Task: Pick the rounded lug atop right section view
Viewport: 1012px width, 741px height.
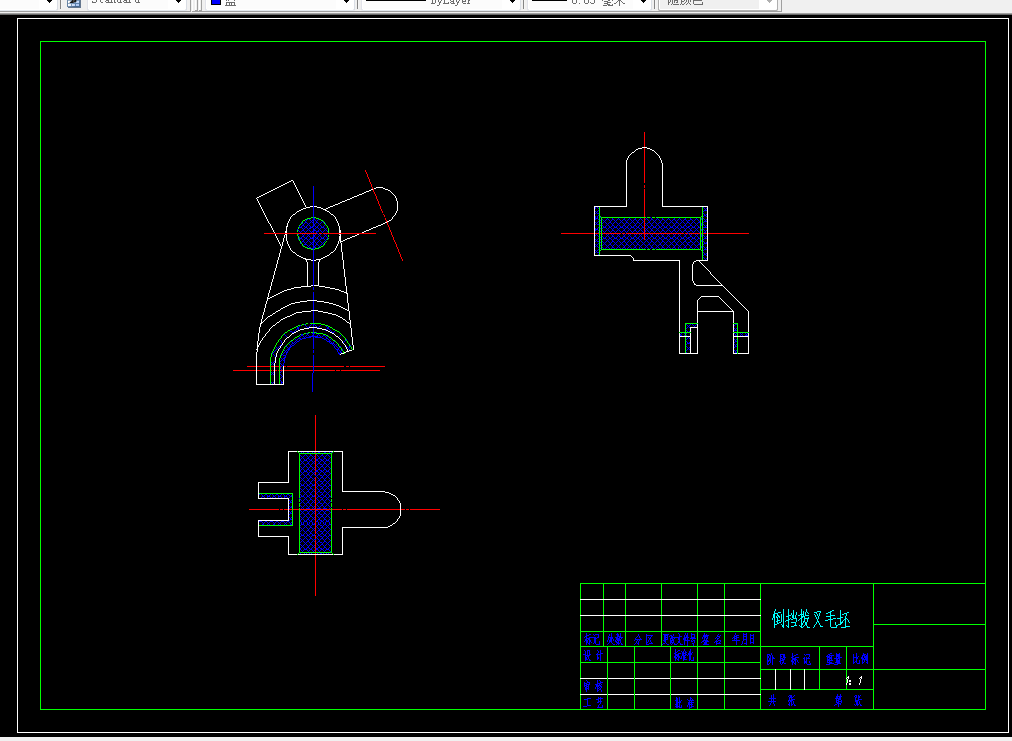Action: (644, 176)
